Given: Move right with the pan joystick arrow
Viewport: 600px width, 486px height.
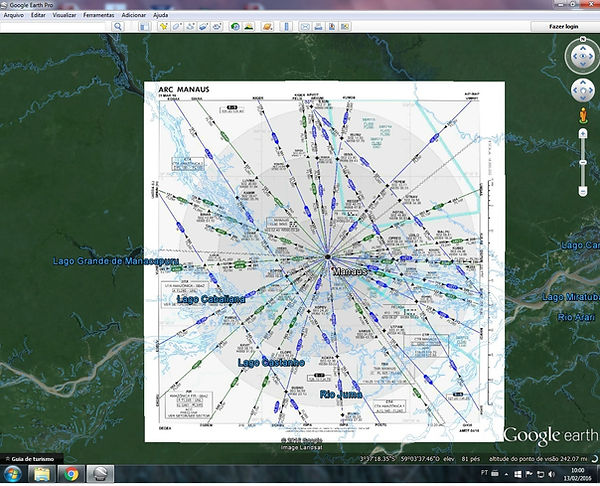Looking at the screenshot, I should (591, 90).
